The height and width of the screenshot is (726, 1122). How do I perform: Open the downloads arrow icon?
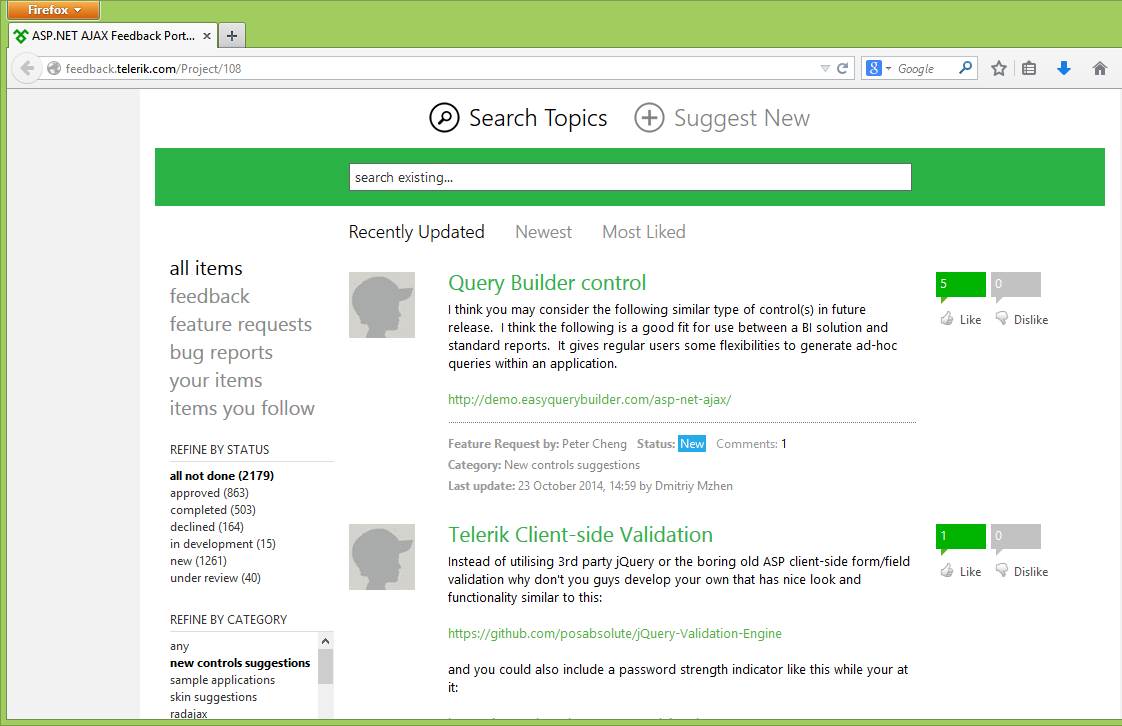click(1064, 69)
